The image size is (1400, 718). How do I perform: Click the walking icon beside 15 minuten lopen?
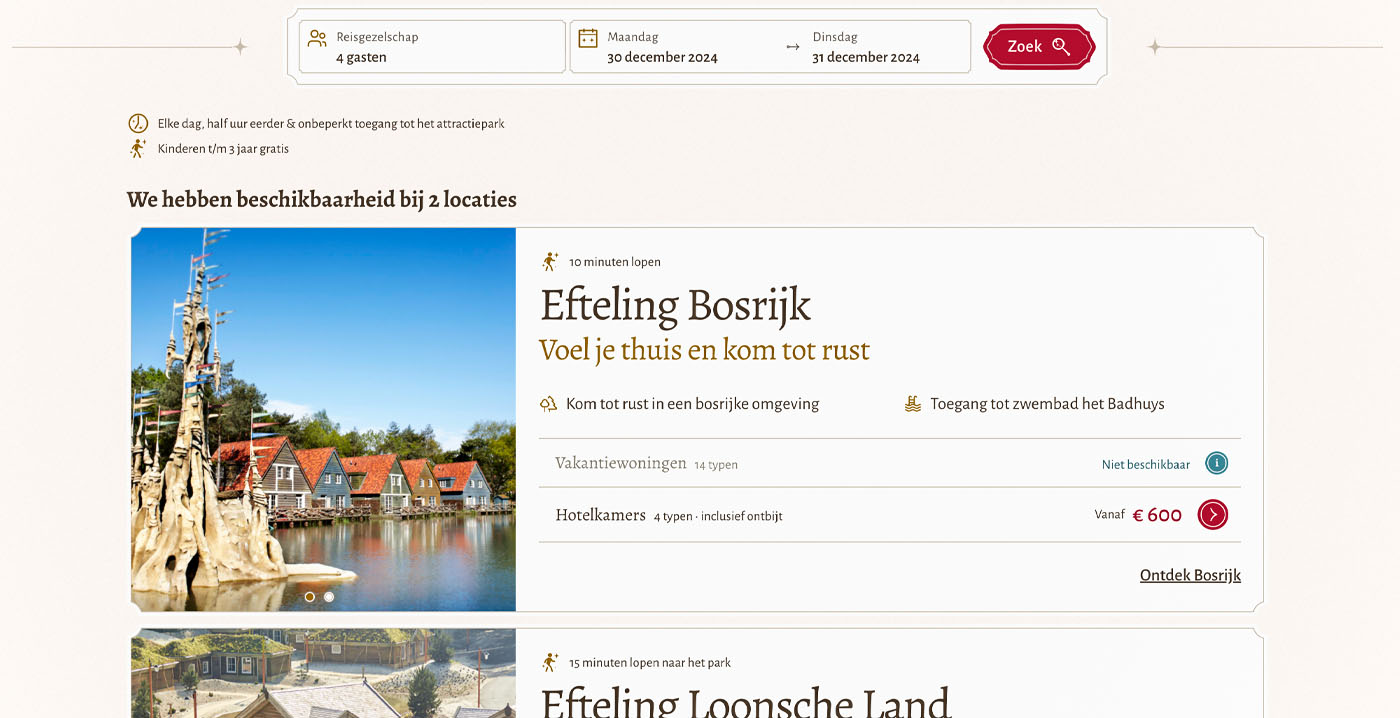(550, 662)
